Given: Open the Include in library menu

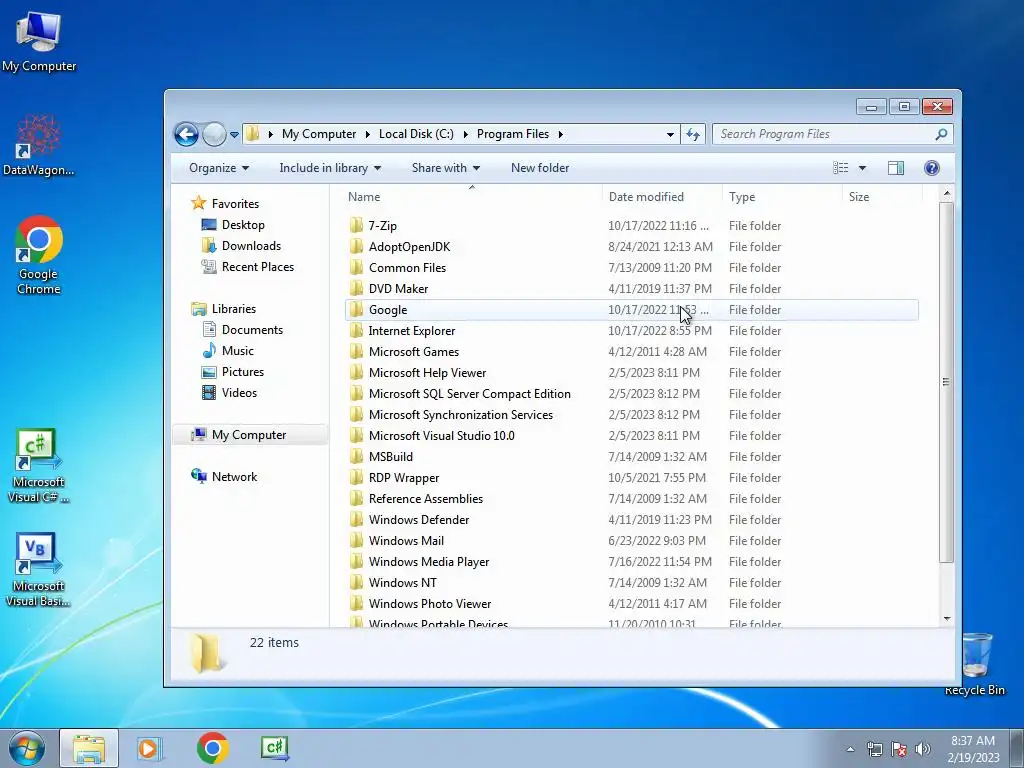Looking at the screenshot, I should click(x=330, y=168).
